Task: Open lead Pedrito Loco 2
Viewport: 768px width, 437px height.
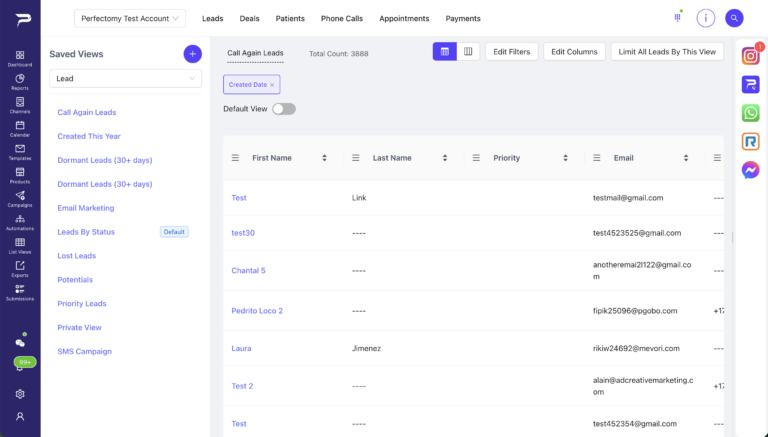Action: coord(257,311)
